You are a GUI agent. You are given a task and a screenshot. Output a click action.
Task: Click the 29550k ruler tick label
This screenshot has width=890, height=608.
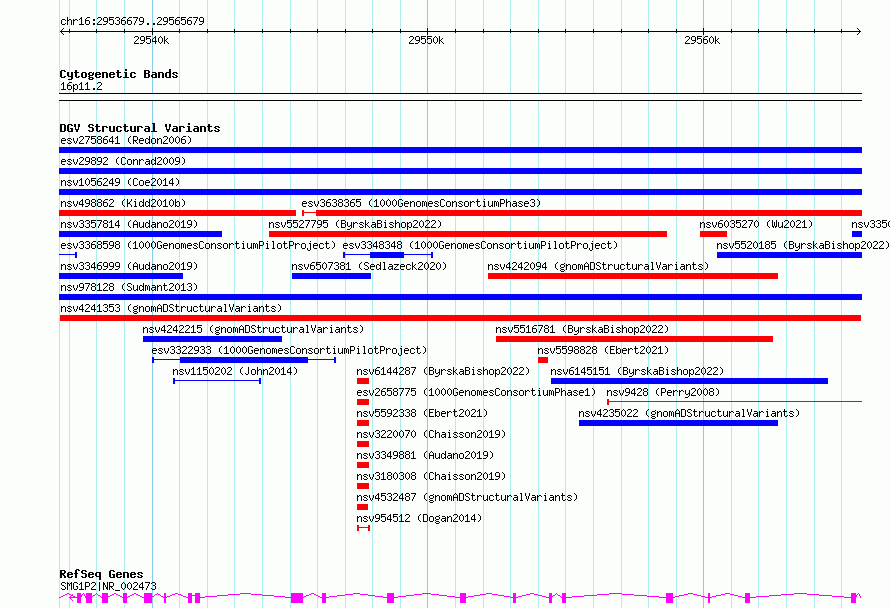point(426,40)
